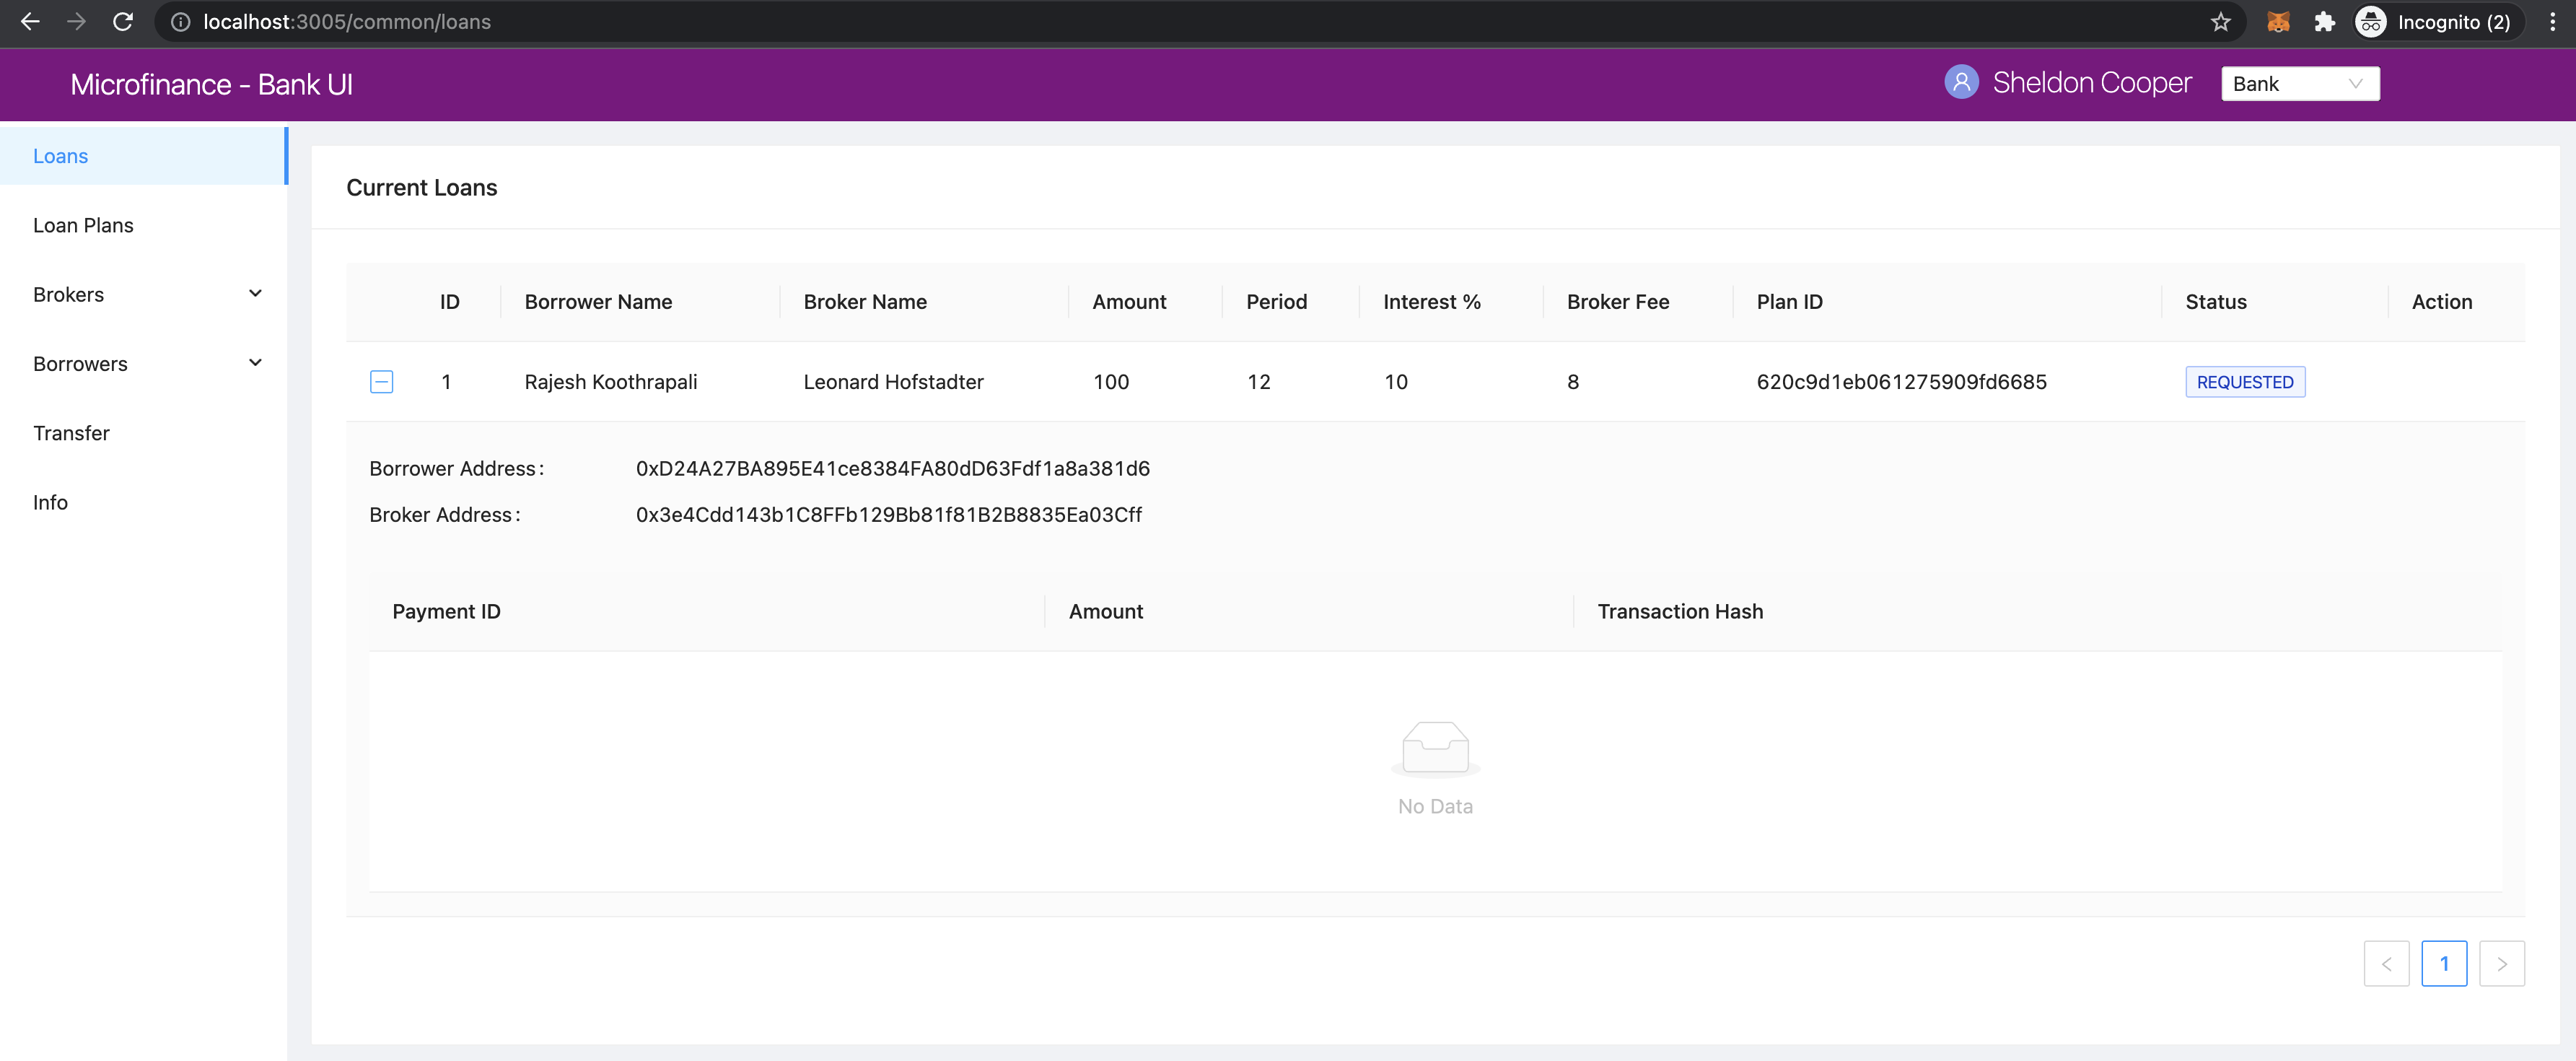
Task: Expand the Borrowers submenu chevron
Action: tap(255, 363)
